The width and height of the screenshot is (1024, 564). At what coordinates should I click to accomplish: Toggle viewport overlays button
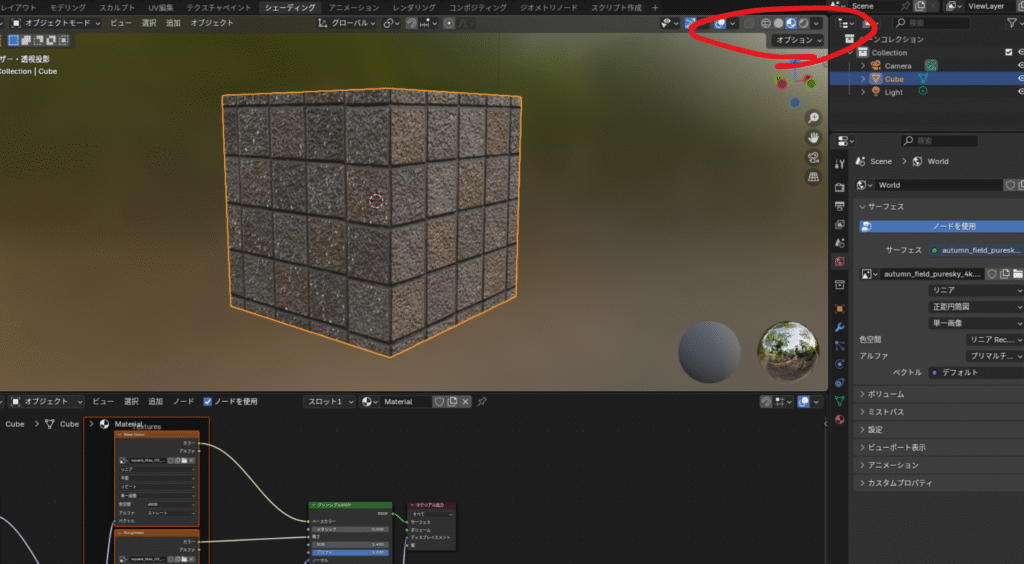pyautogui.click(x=720, y=23)
